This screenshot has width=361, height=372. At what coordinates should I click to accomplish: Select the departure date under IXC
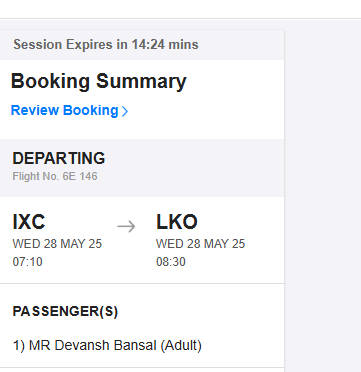(x=57, y=244)
